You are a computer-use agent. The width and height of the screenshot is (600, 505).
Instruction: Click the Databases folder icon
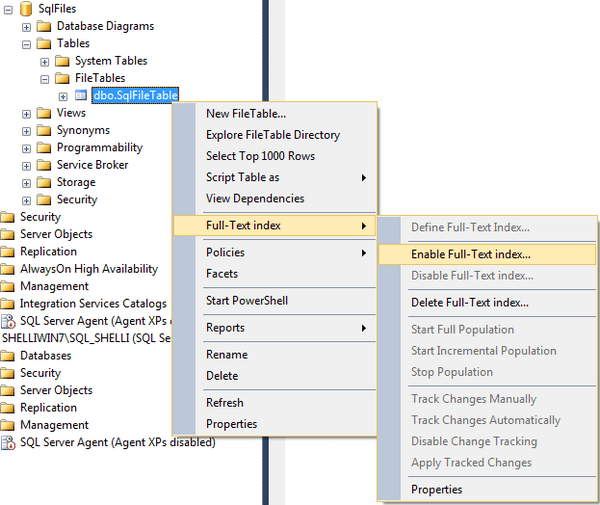coord(7,356)
